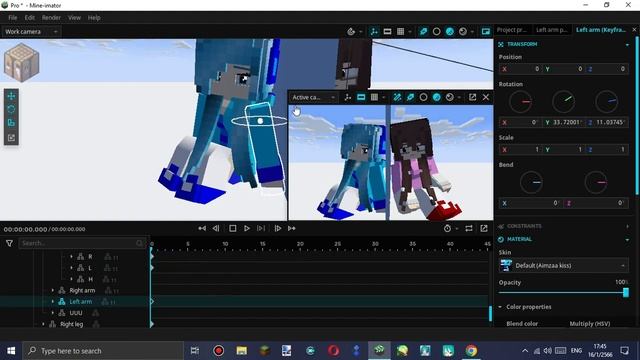Collapse the MATERIAL section
The image size is (640, 360).
(627, 240)
